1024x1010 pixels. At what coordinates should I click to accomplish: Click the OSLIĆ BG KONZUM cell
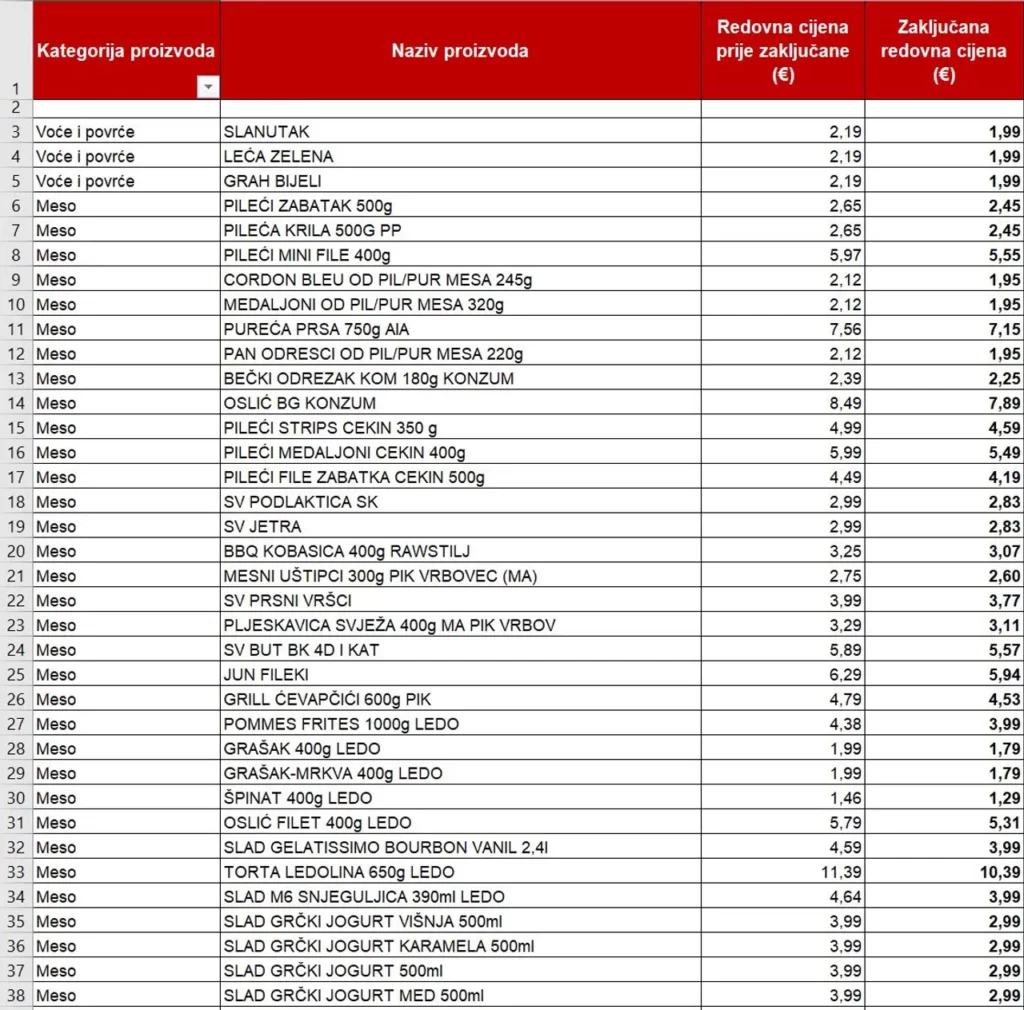[460, 403]
